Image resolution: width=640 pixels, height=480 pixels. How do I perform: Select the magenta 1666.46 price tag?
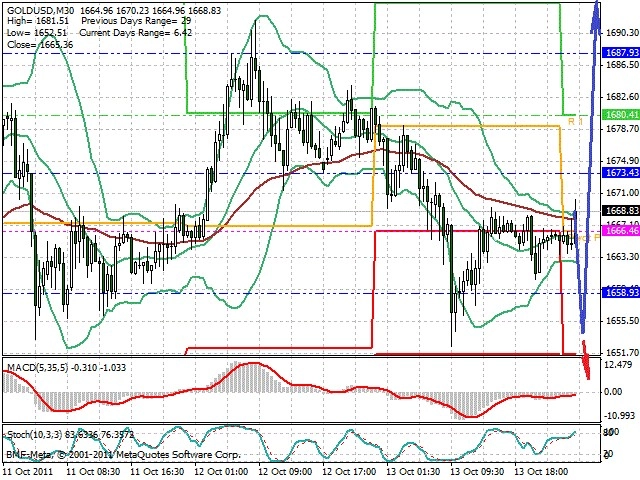620,231
